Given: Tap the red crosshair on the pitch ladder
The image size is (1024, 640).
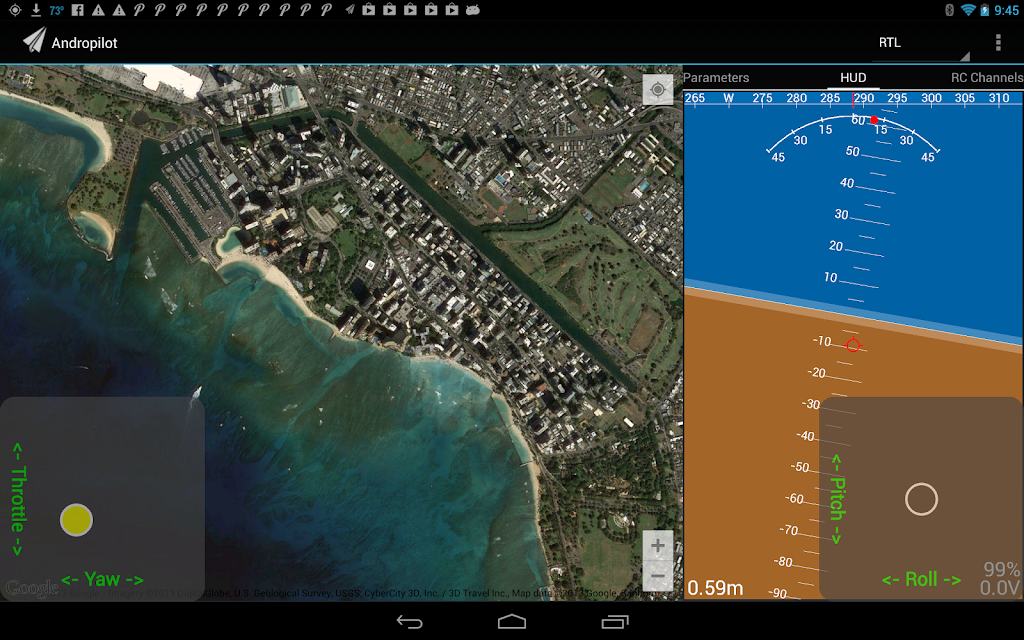Looking at the screenshot, I should click(853, 345).
